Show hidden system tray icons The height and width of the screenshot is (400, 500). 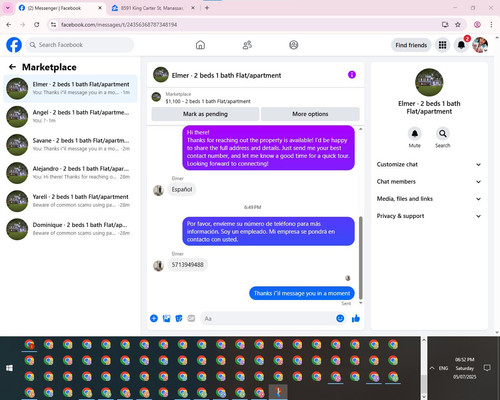pos(432,368)
